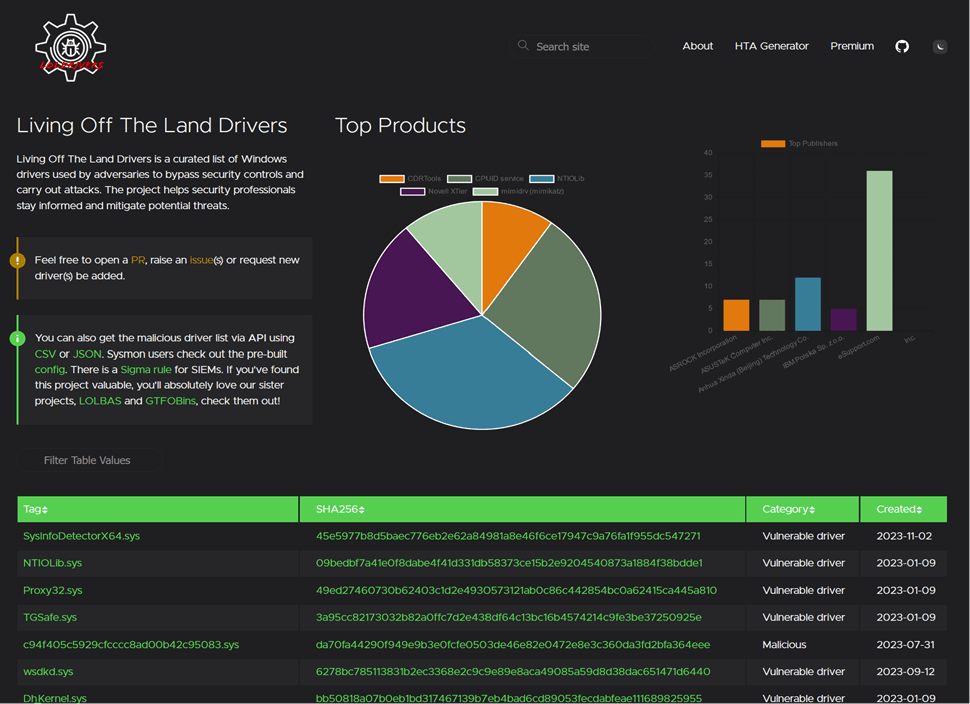Sort table by Created date column
Image resolution: width=970 pixels, height=704 pixels.
click(898, 510)
